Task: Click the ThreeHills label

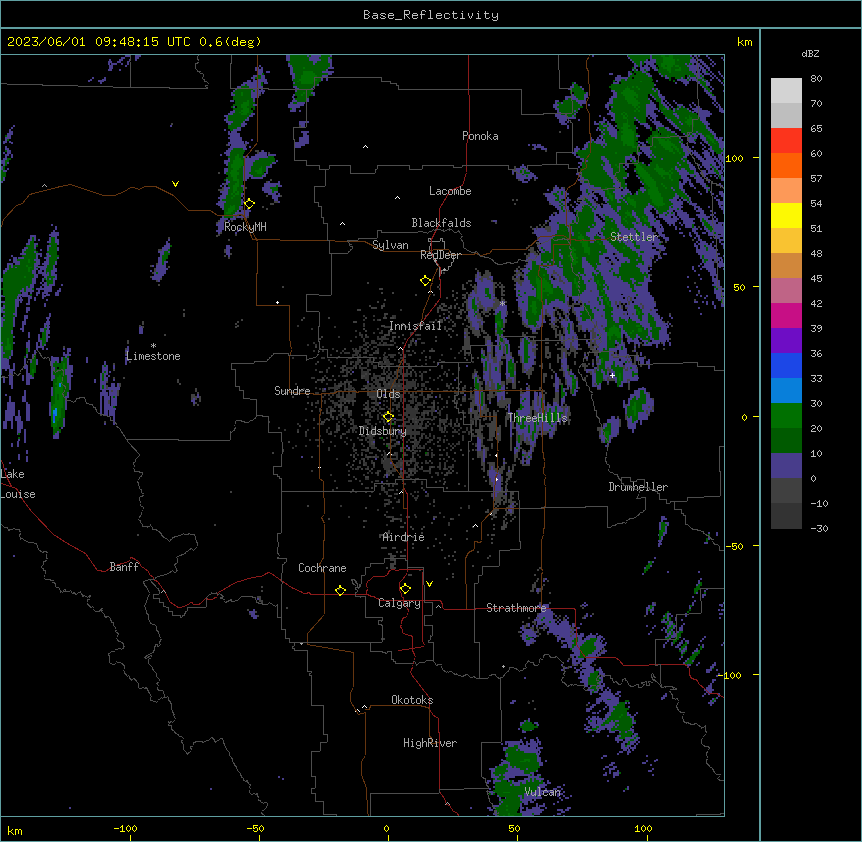Action: pyautogui.click(x=537, y=418)
